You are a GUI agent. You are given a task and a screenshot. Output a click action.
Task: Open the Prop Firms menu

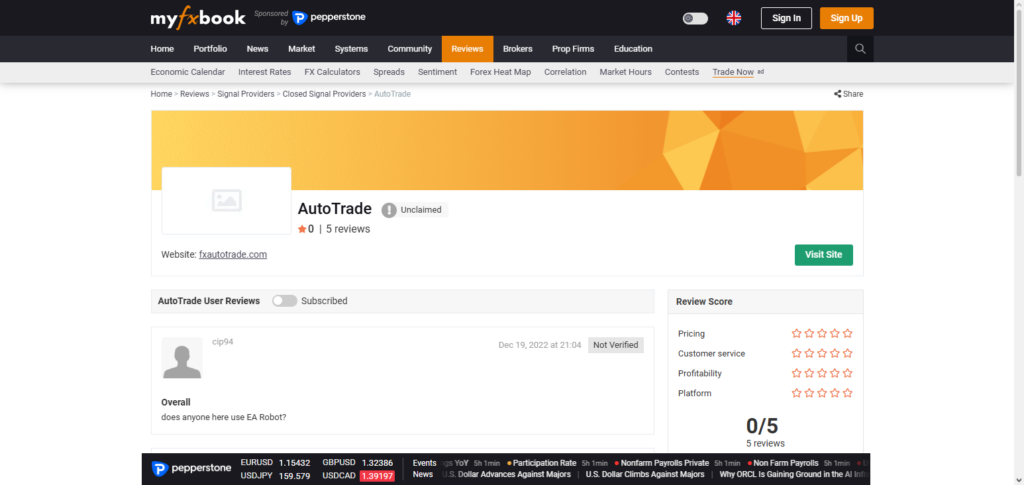pos(573,49)
